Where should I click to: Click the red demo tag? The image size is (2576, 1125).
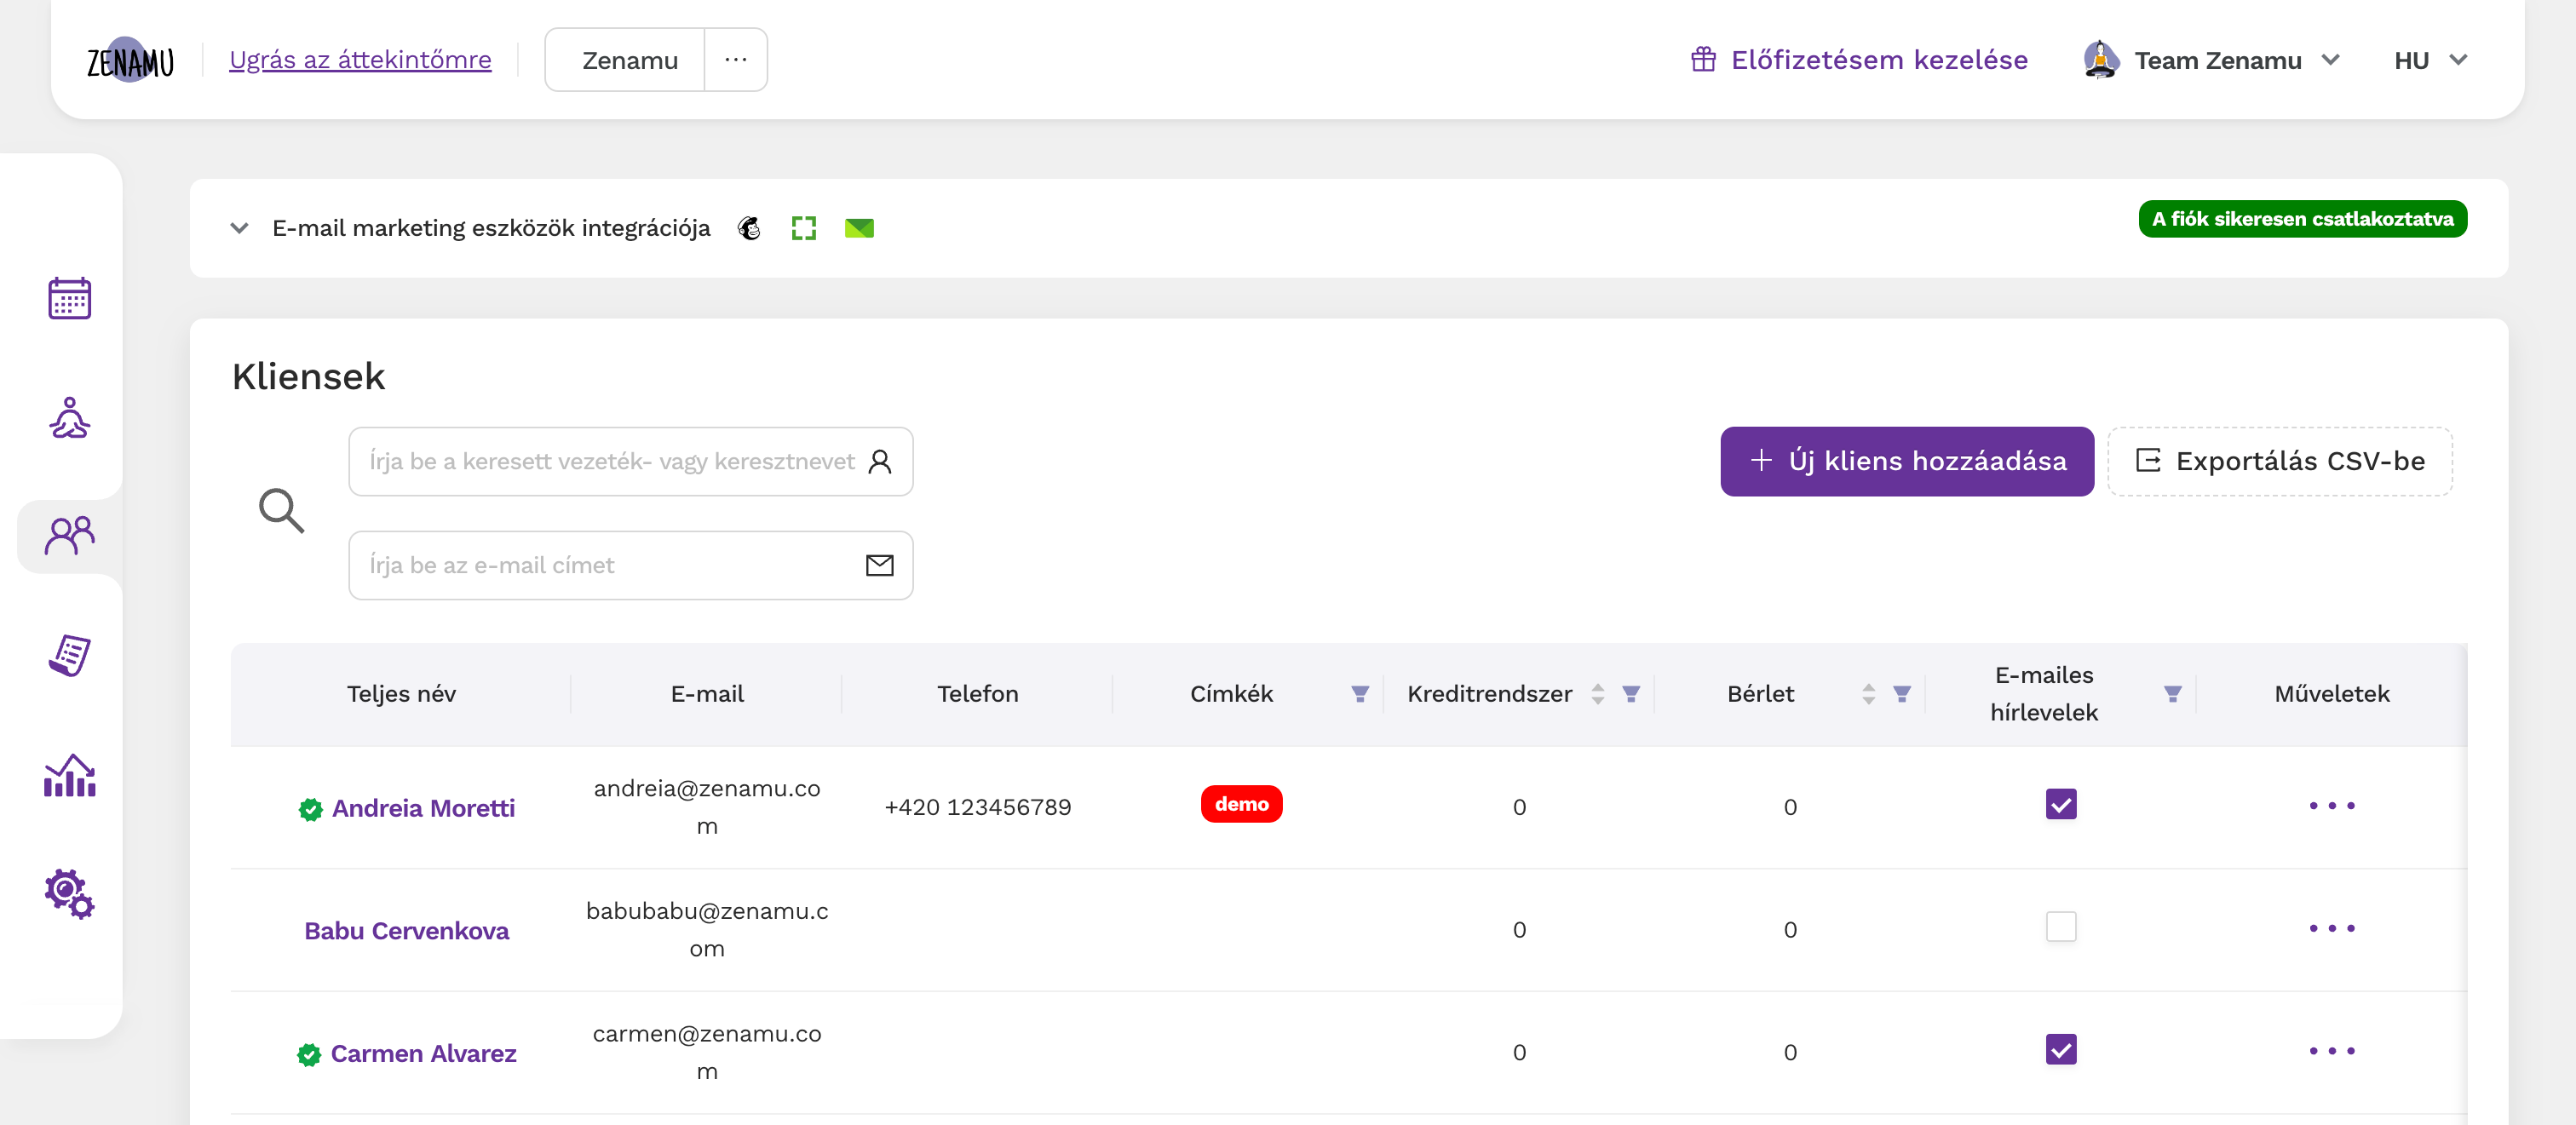[x=1241, y=804]
